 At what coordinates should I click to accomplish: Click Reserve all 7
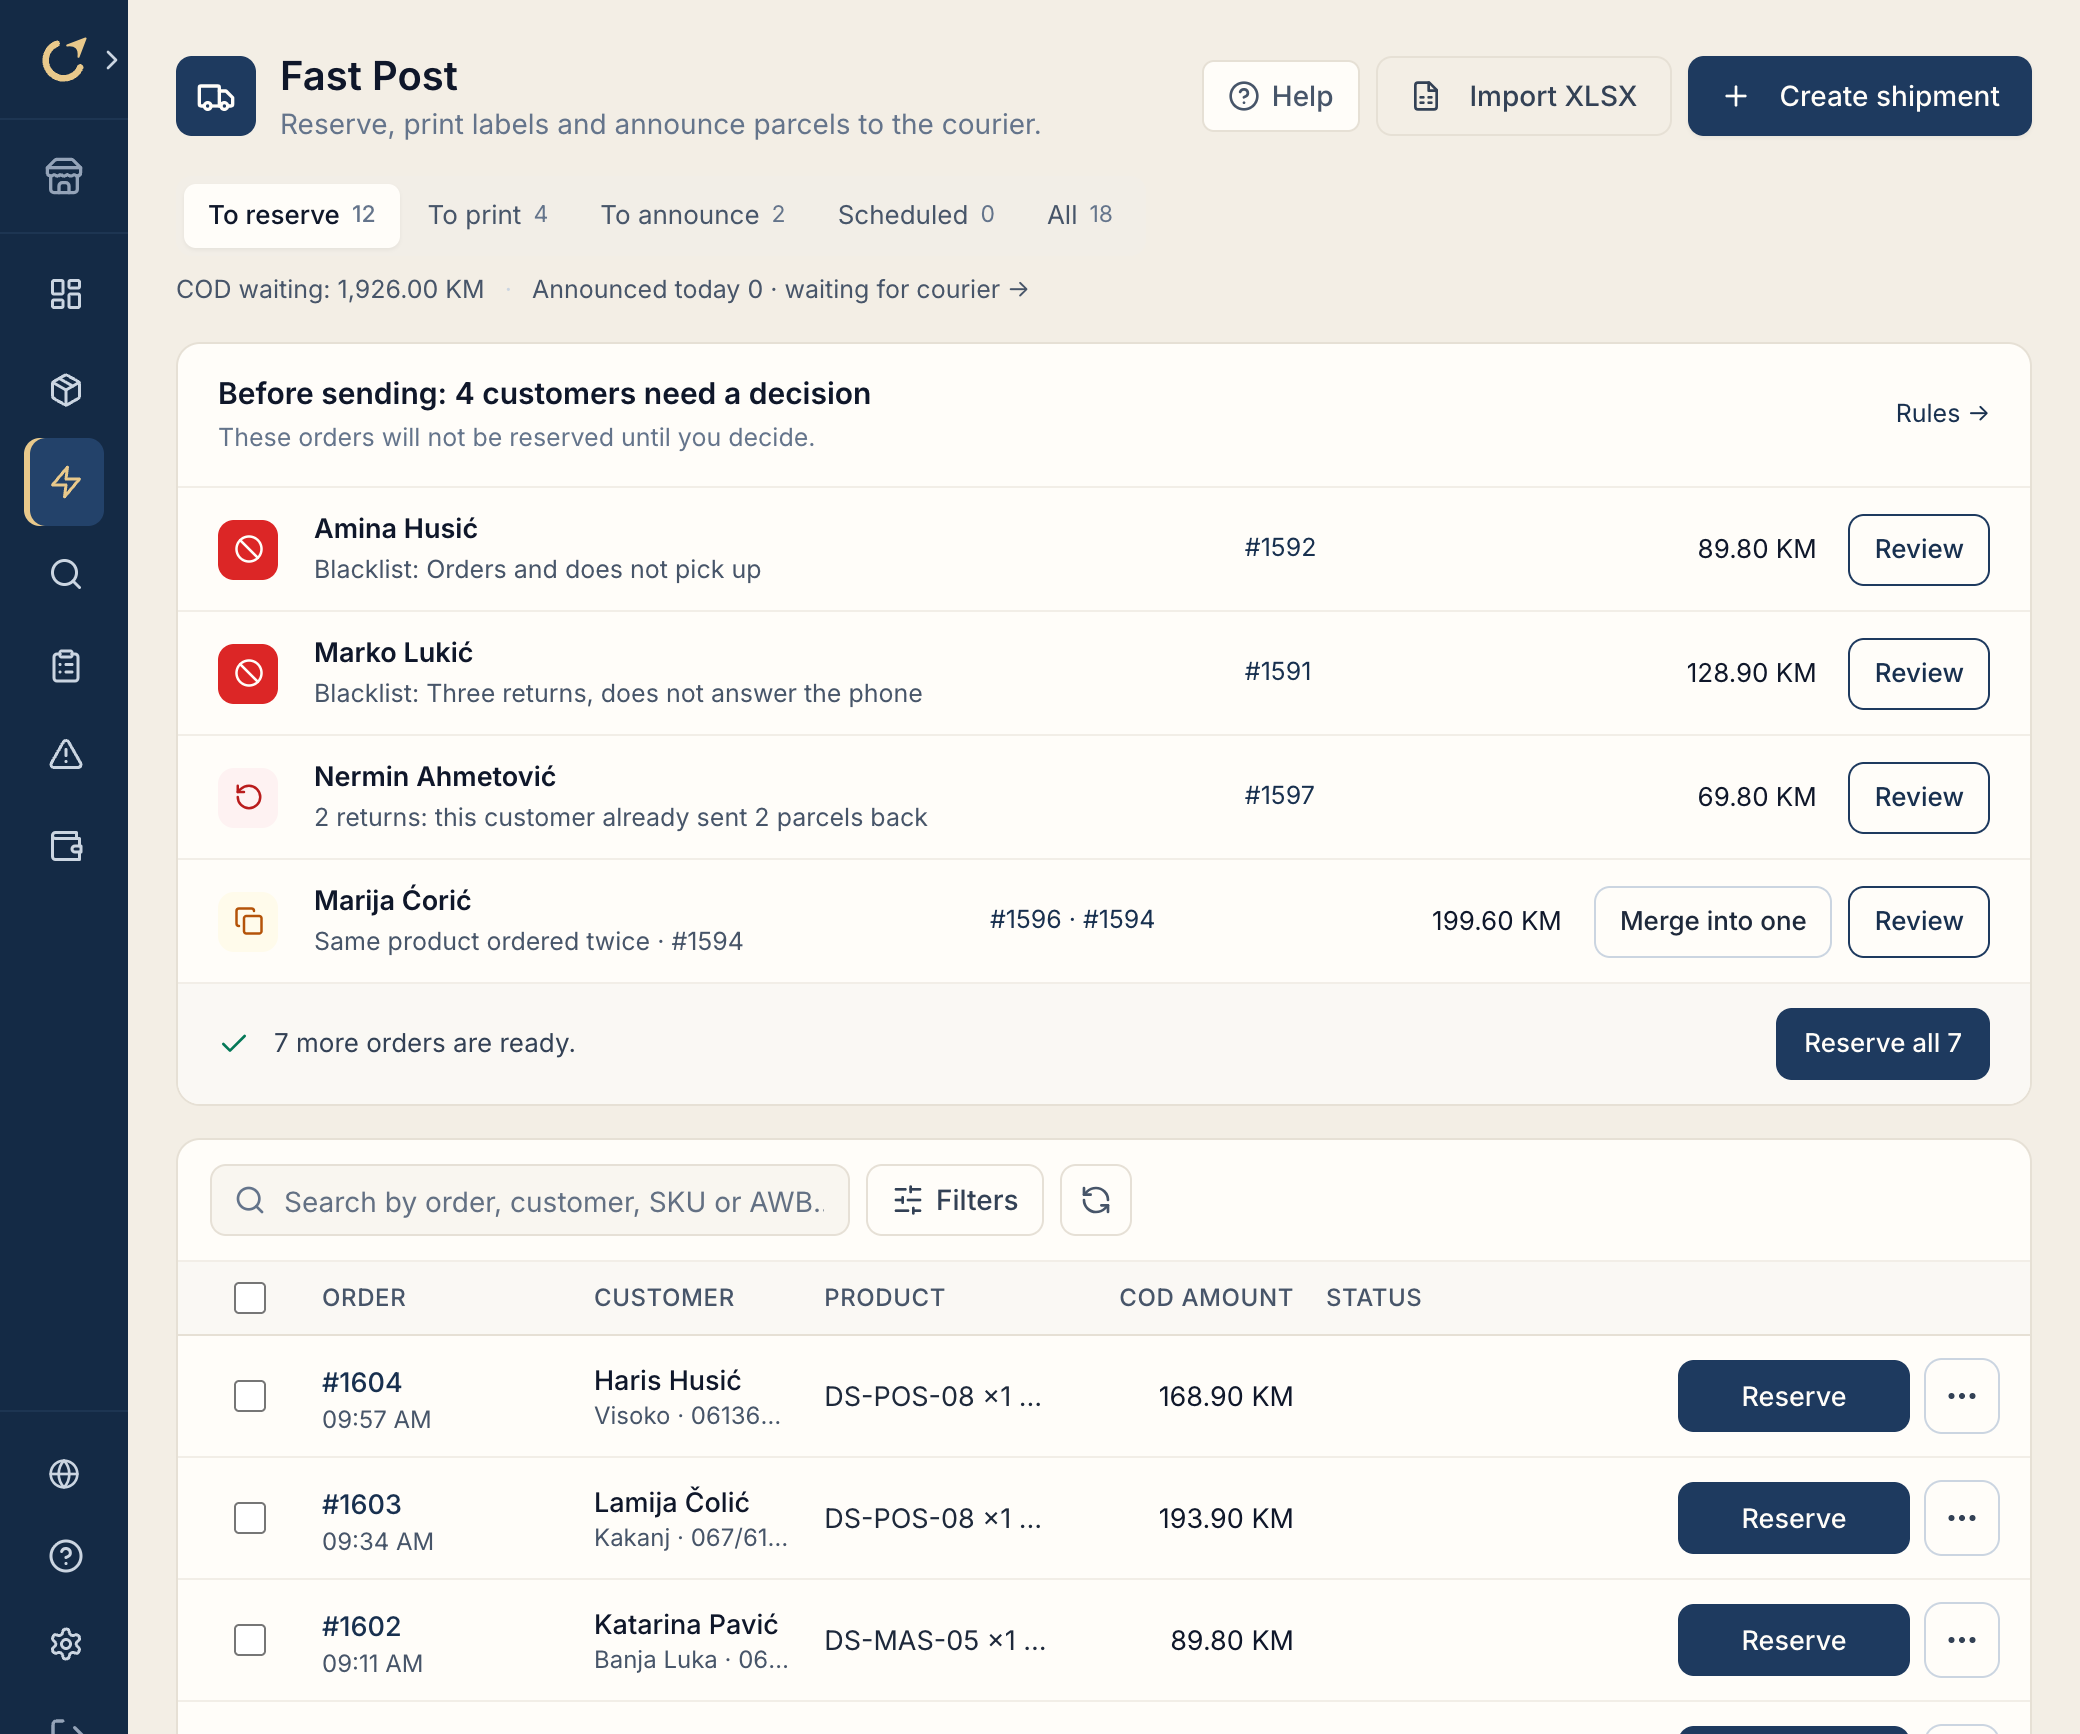(1883, 1043)
